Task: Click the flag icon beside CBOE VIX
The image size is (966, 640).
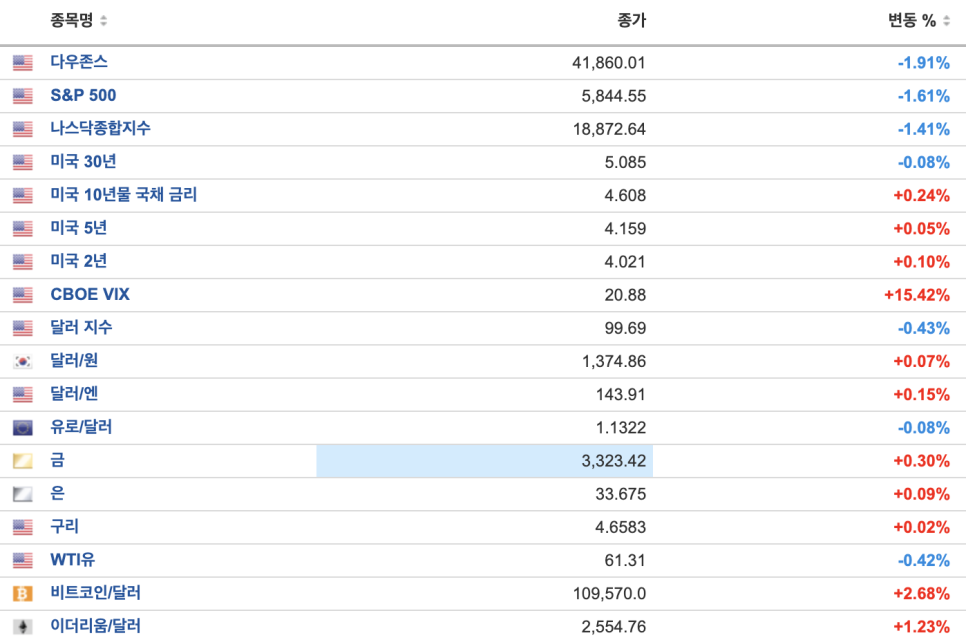Action: coord(23,295)
